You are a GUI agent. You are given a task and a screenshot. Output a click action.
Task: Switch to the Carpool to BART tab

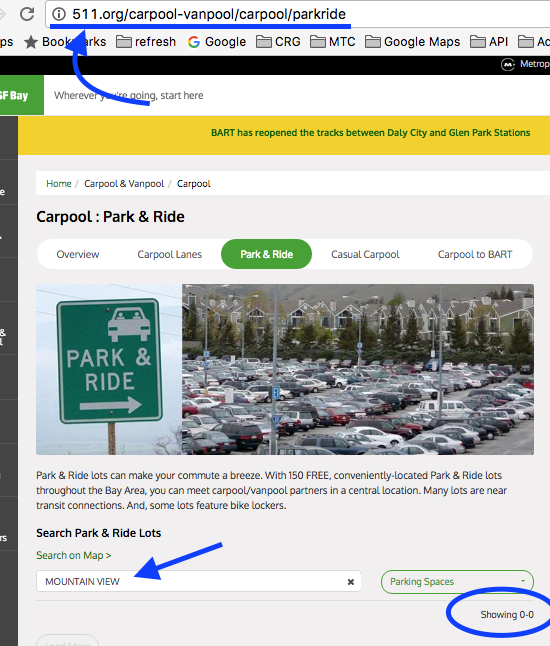(x=475, y=254)
